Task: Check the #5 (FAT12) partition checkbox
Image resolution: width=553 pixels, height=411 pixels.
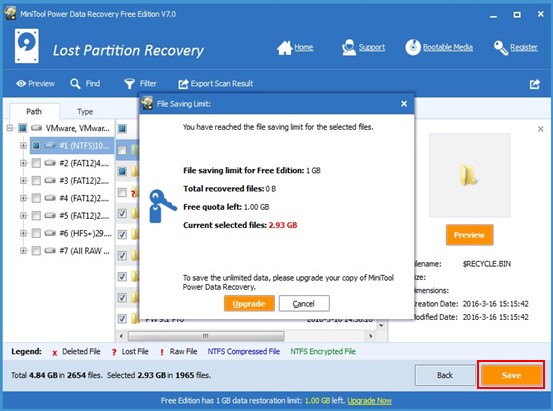Action: [x=36, y=216]
